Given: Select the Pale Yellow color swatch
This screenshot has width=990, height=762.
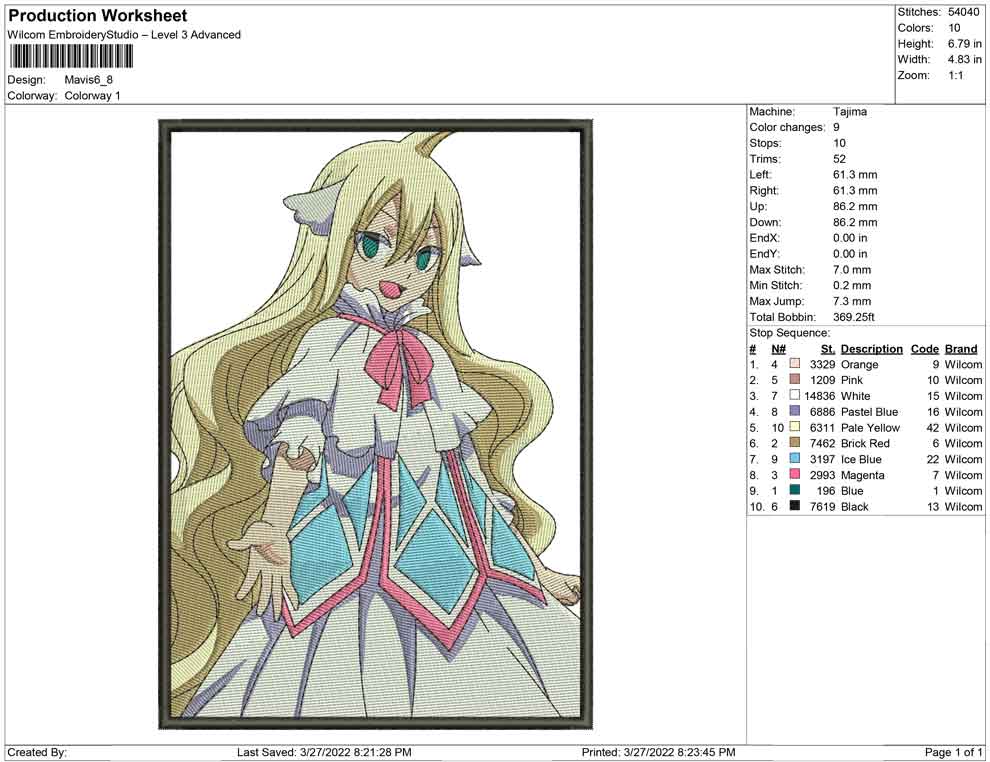Looking at the screenshot, I should pyautogui.click(x=795, y=427).
